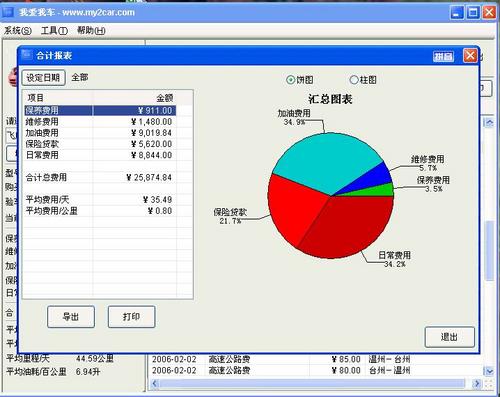Image resolution: width=500 pixels, height=397 pixels.
Task: Close the 合计报表 dialog with red X
Action: coord(470,56)
